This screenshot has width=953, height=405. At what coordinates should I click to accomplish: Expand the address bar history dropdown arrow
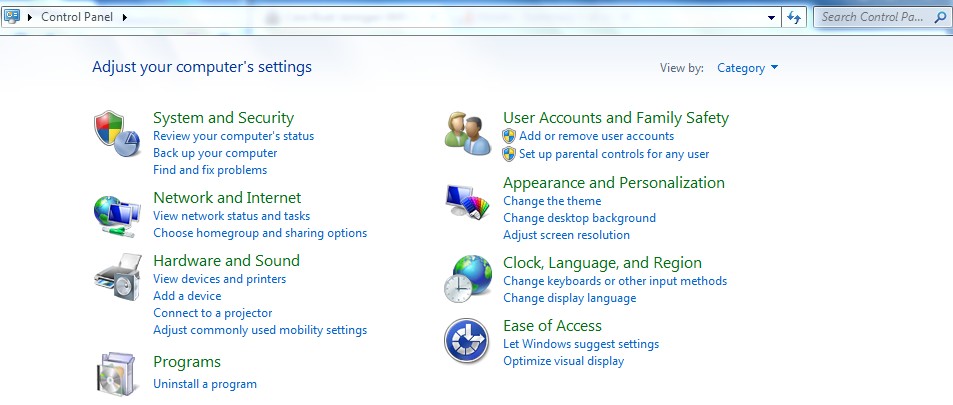click(x=771, y=18)
